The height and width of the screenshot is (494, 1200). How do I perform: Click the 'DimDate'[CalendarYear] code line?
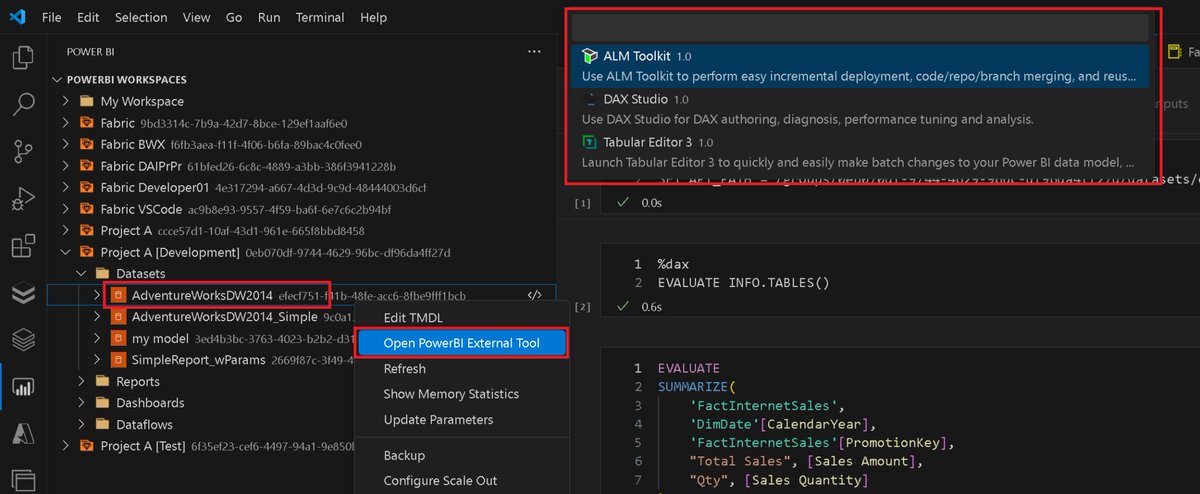click(x=784, y=423)
